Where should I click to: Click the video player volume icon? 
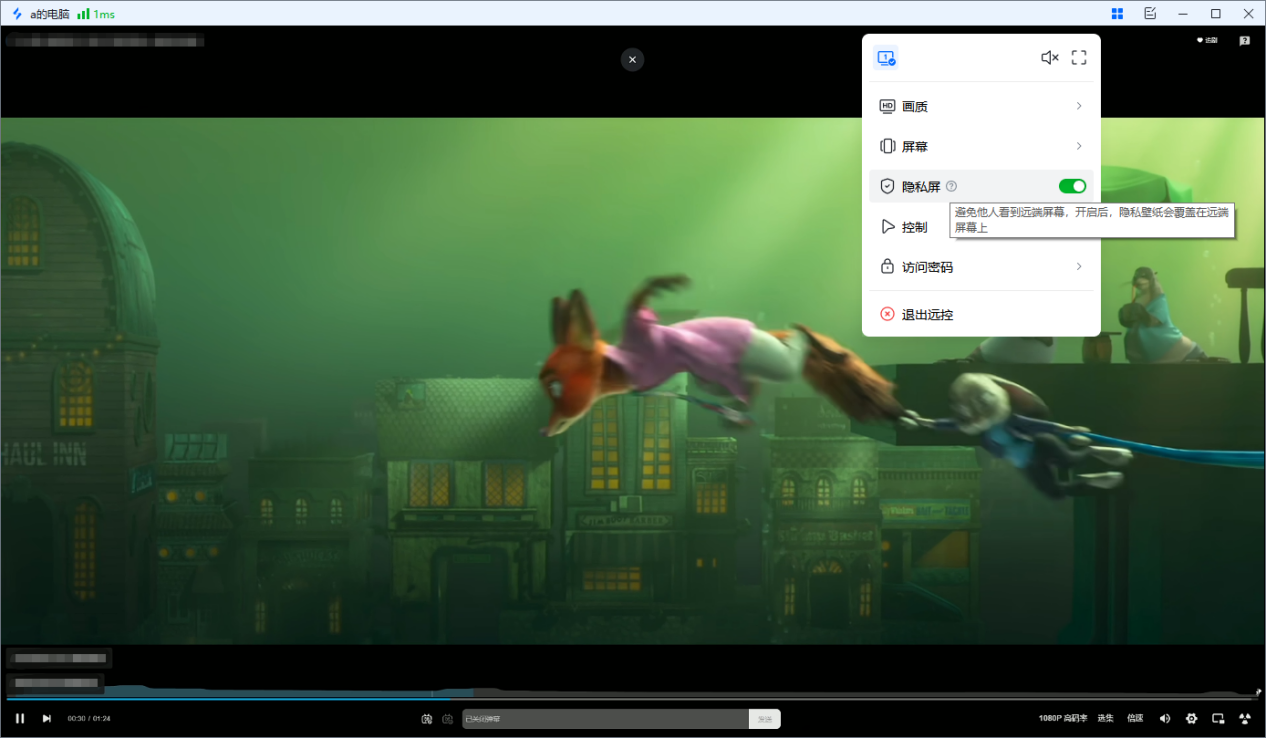[x=1164, y=718]
